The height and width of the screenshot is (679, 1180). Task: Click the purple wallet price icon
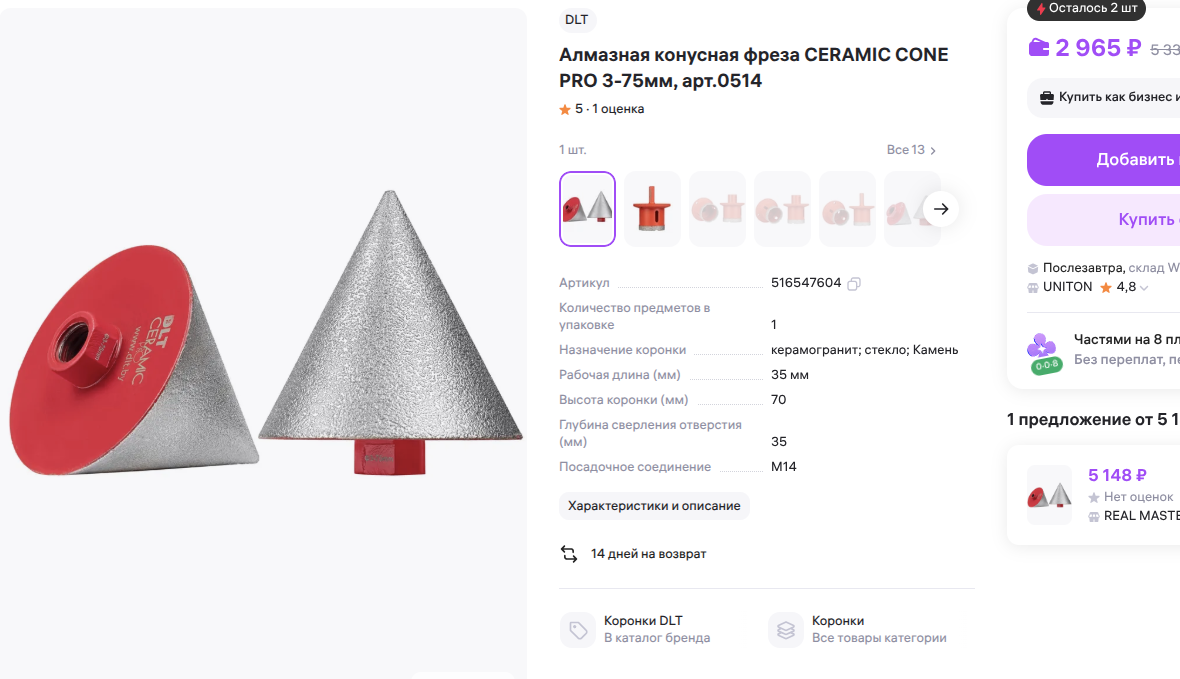click(1039, 47)
